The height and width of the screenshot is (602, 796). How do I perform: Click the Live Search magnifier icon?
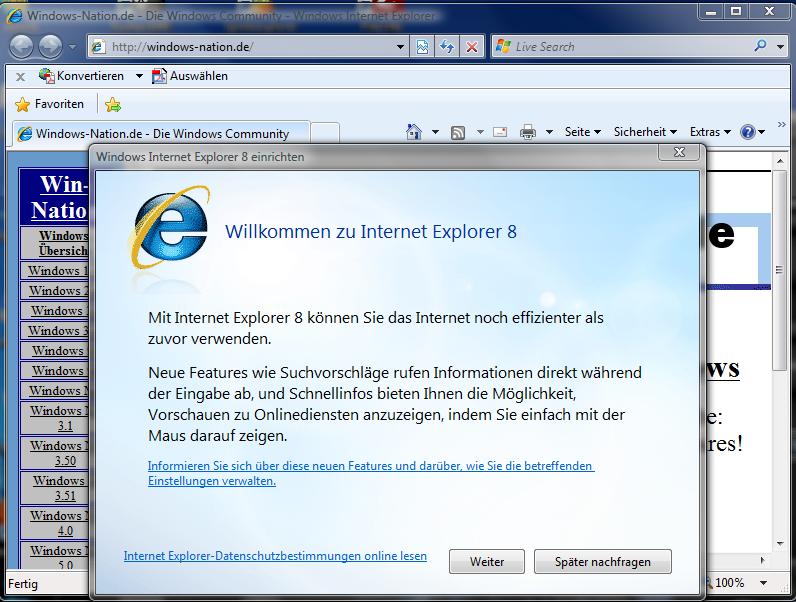coord(762,46)
